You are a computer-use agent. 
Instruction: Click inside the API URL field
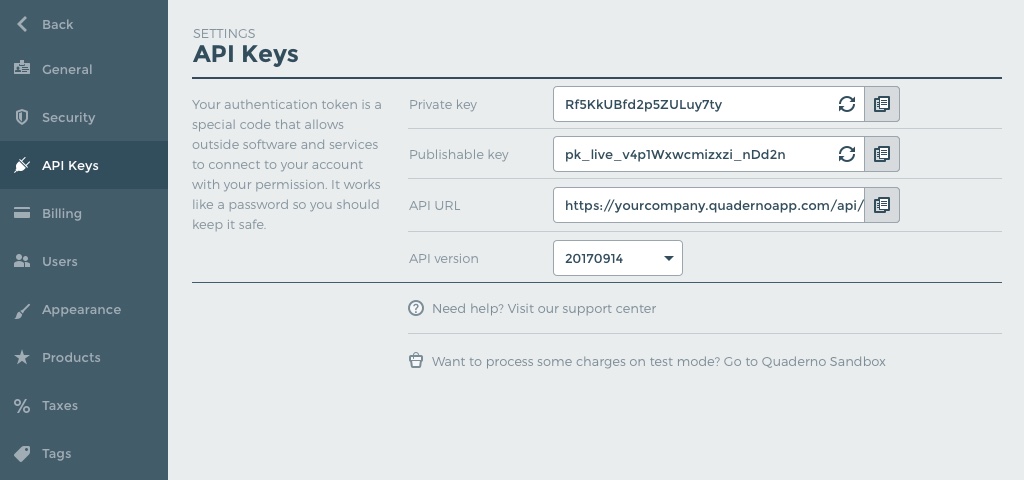pos(709,205)
